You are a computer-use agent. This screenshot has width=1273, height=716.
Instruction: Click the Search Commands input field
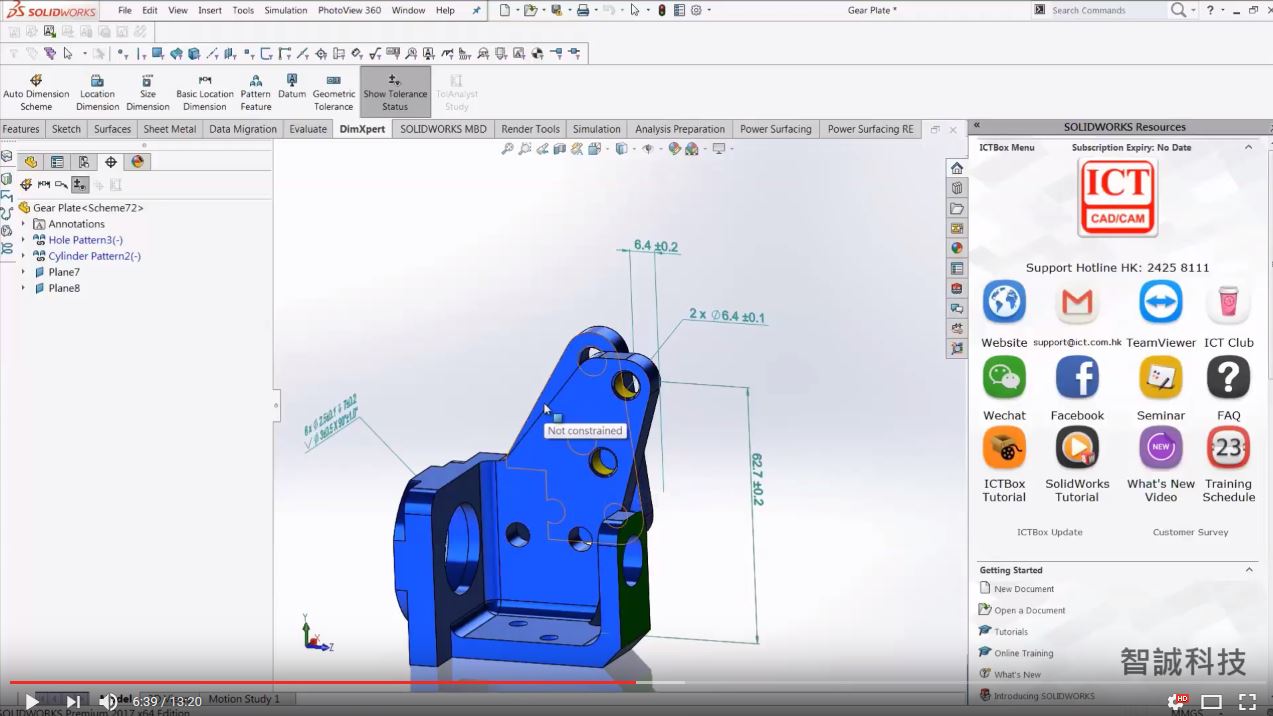click(1105, 10)
